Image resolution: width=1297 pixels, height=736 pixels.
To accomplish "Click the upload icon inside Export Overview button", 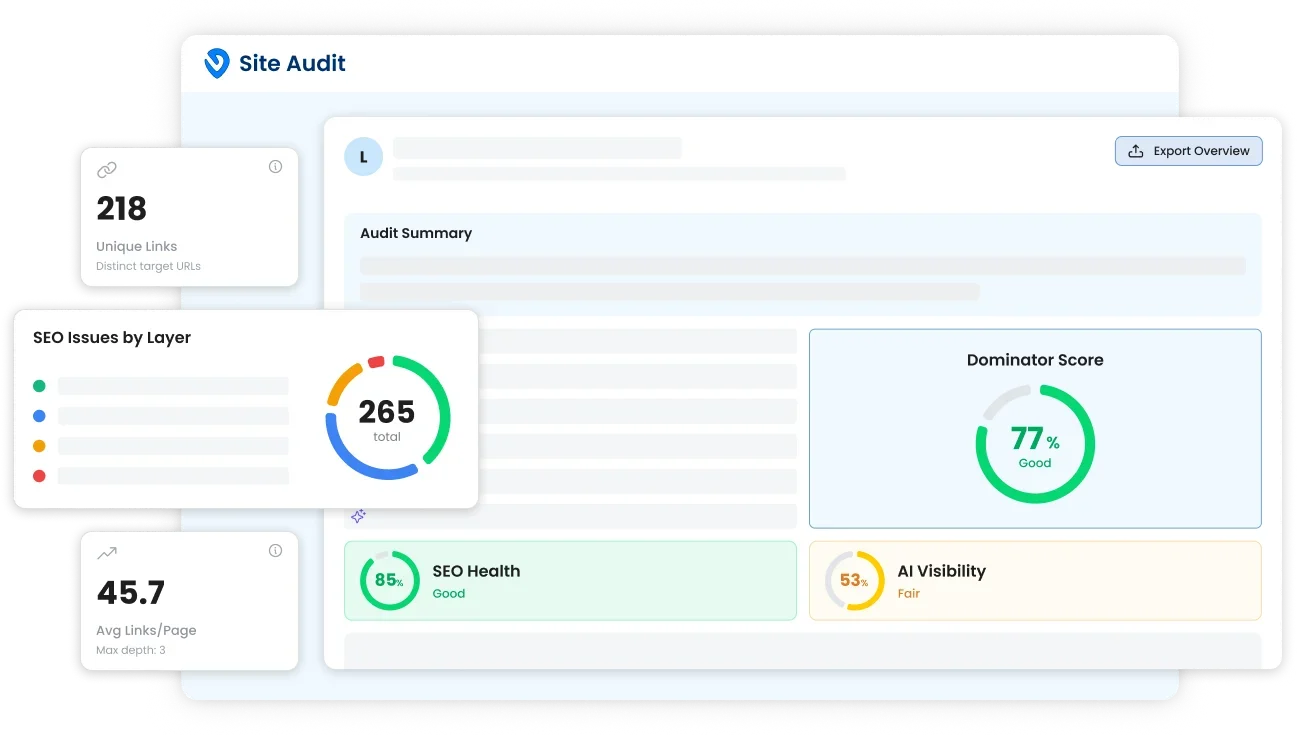I will [x=1135, y=150].
